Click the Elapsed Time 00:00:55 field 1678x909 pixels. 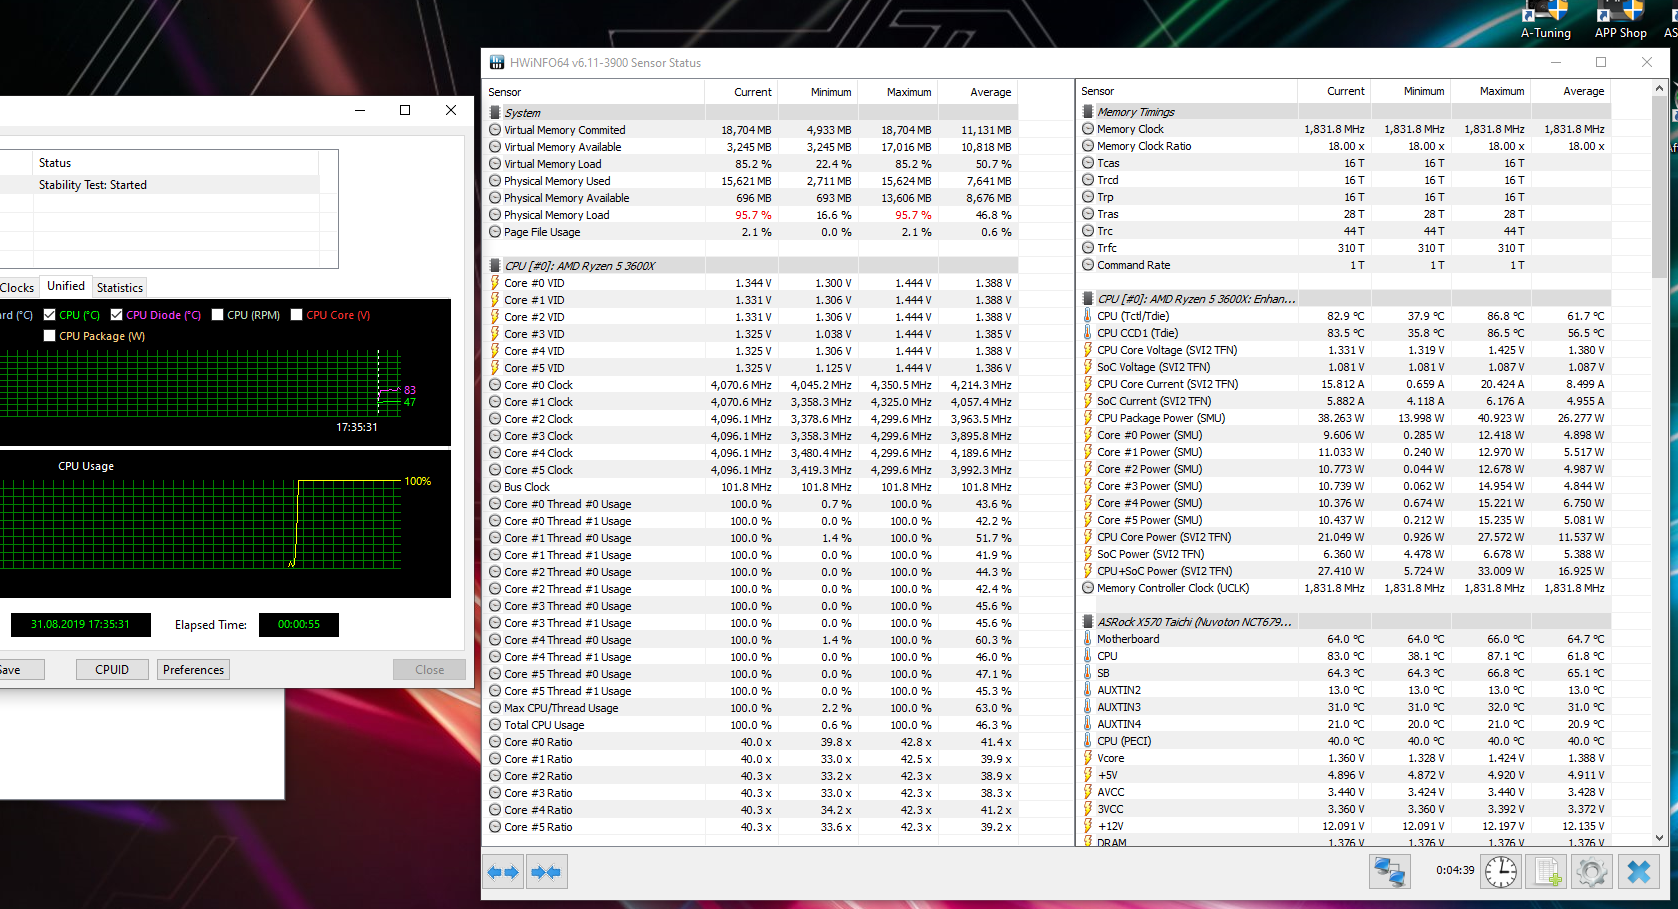coord(299,625)
